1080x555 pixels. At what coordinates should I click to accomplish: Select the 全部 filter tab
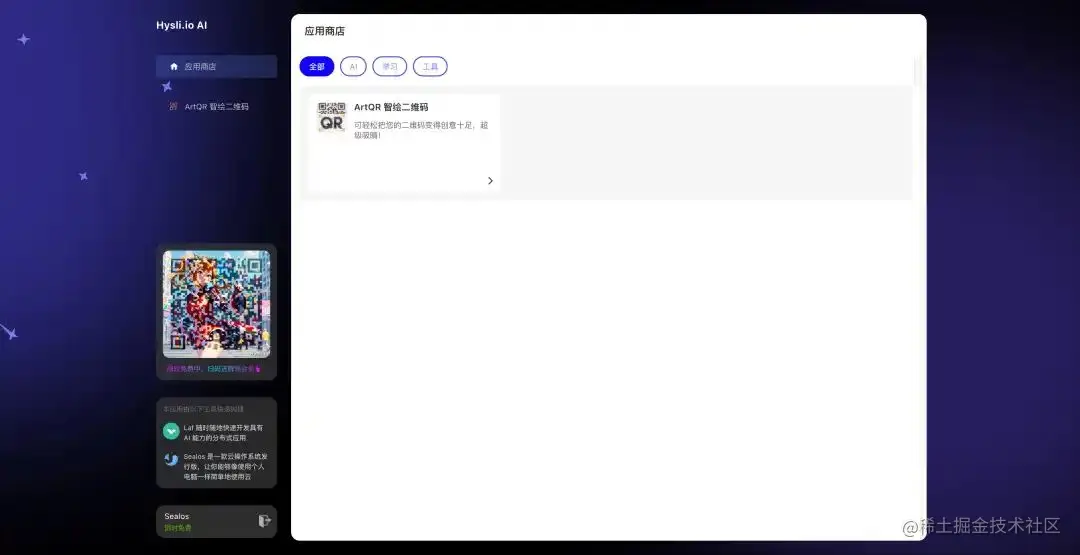(x=317, y=67)
